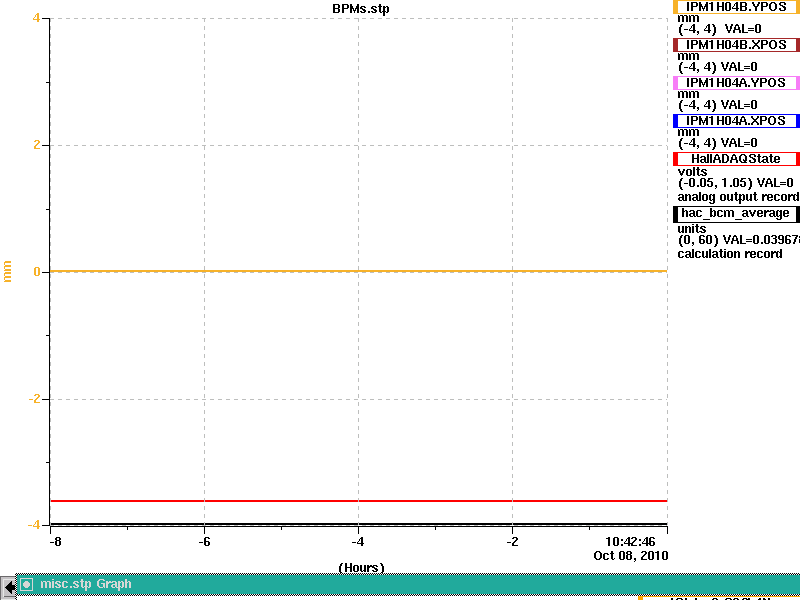Click the orange flat curve at zero
Viewport: 800px width, 600px height.
(358, 271)
